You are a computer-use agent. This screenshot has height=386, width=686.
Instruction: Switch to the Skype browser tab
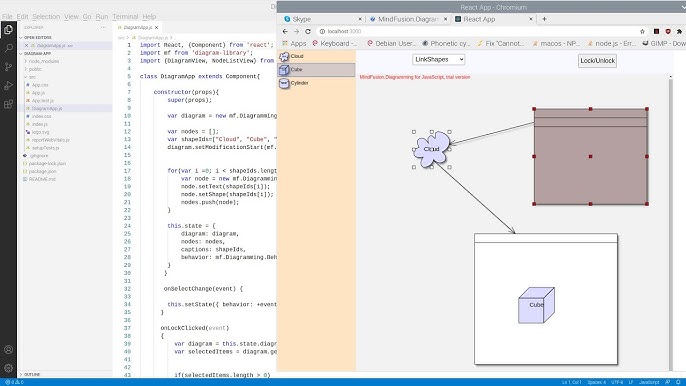coord(322,19)
